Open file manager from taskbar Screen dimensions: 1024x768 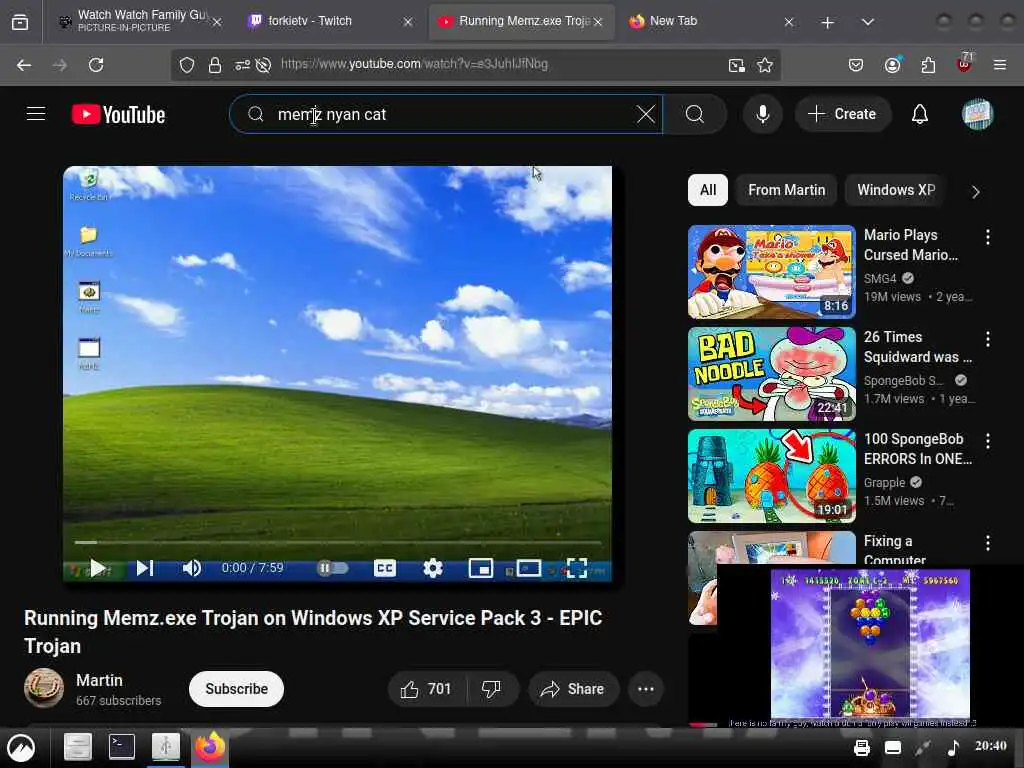pos(77,746)
